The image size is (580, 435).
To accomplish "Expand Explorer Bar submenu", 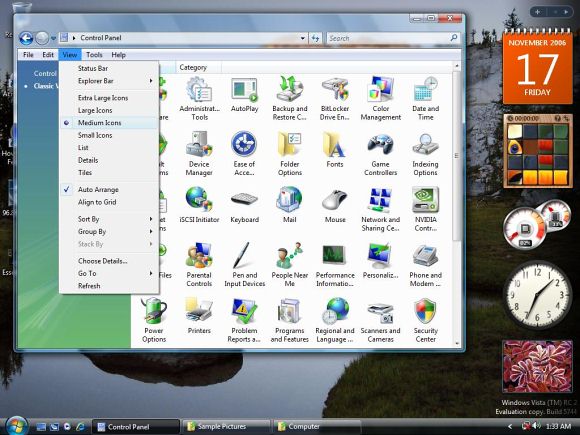I will [x=109, y=81].
